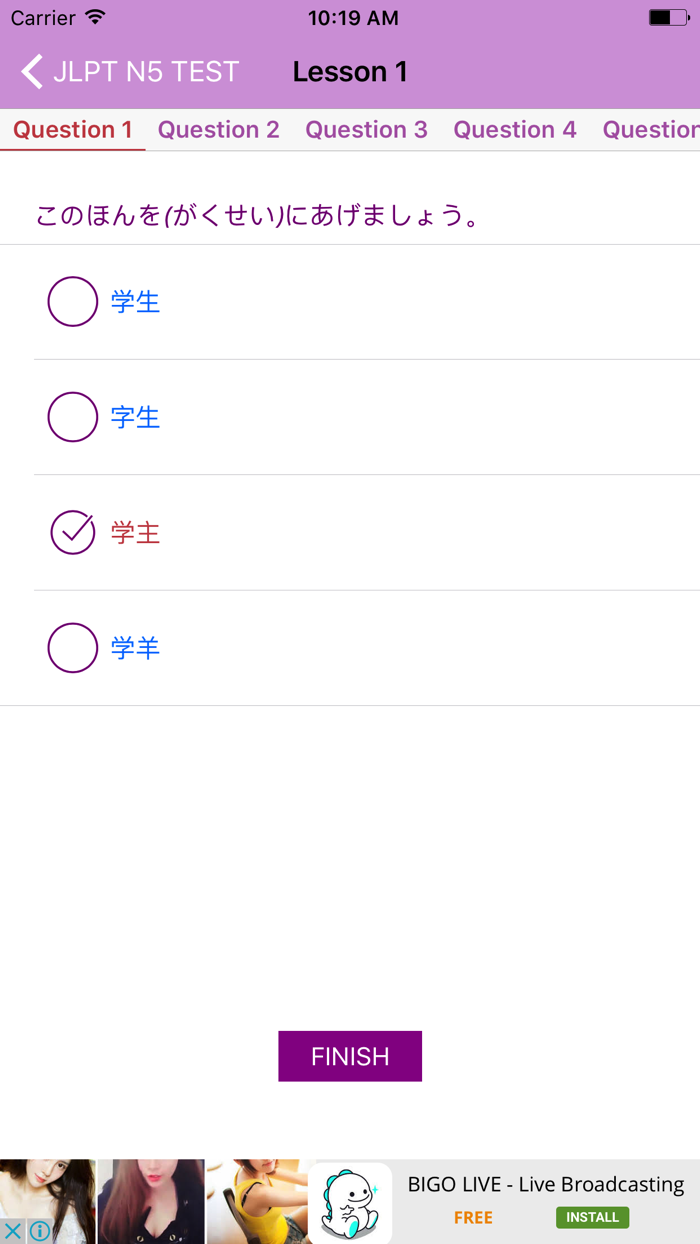Open the Question 4 tab
Viewport: 700px width, 1244px height.
[x=514, y=129]
